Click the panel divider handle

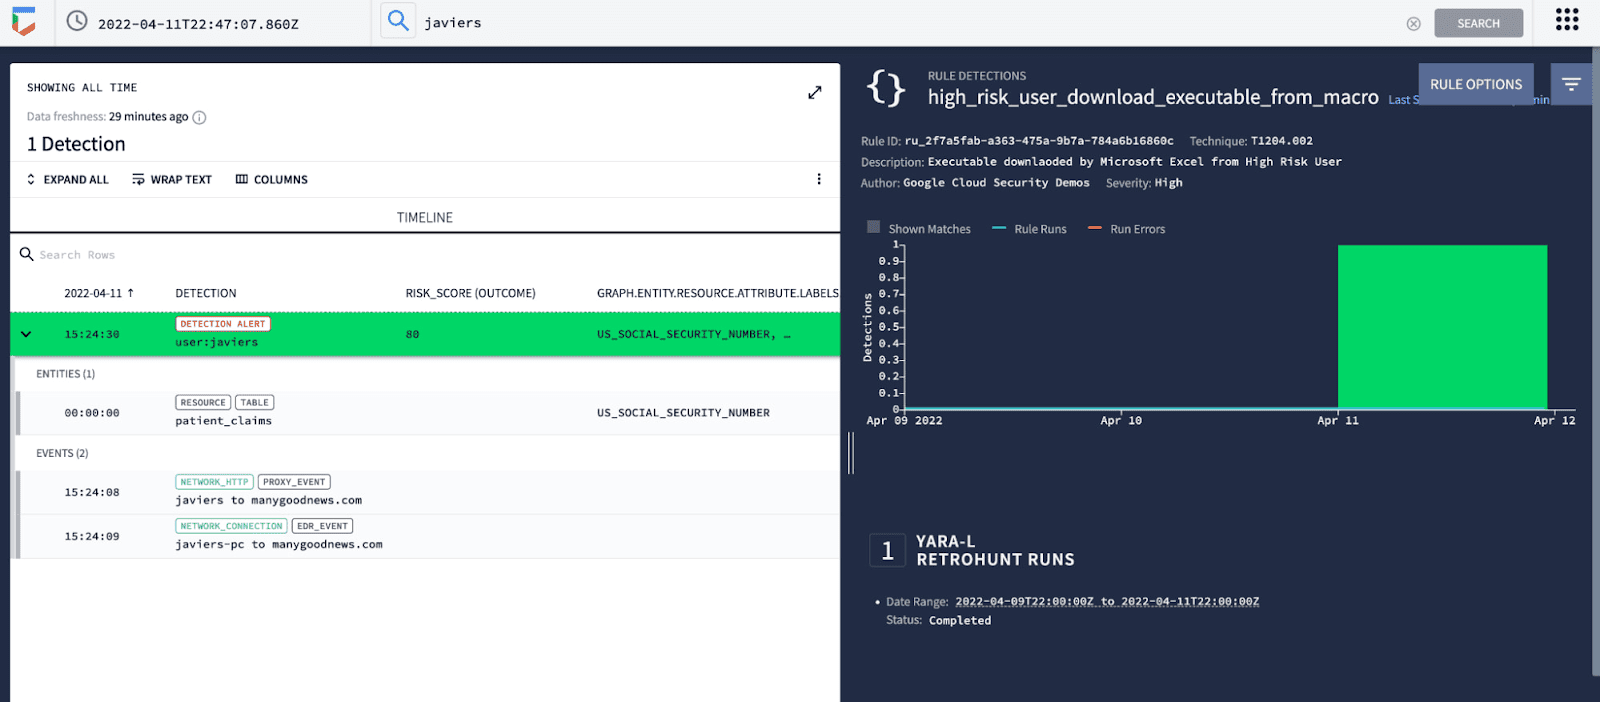coord(851,452)
